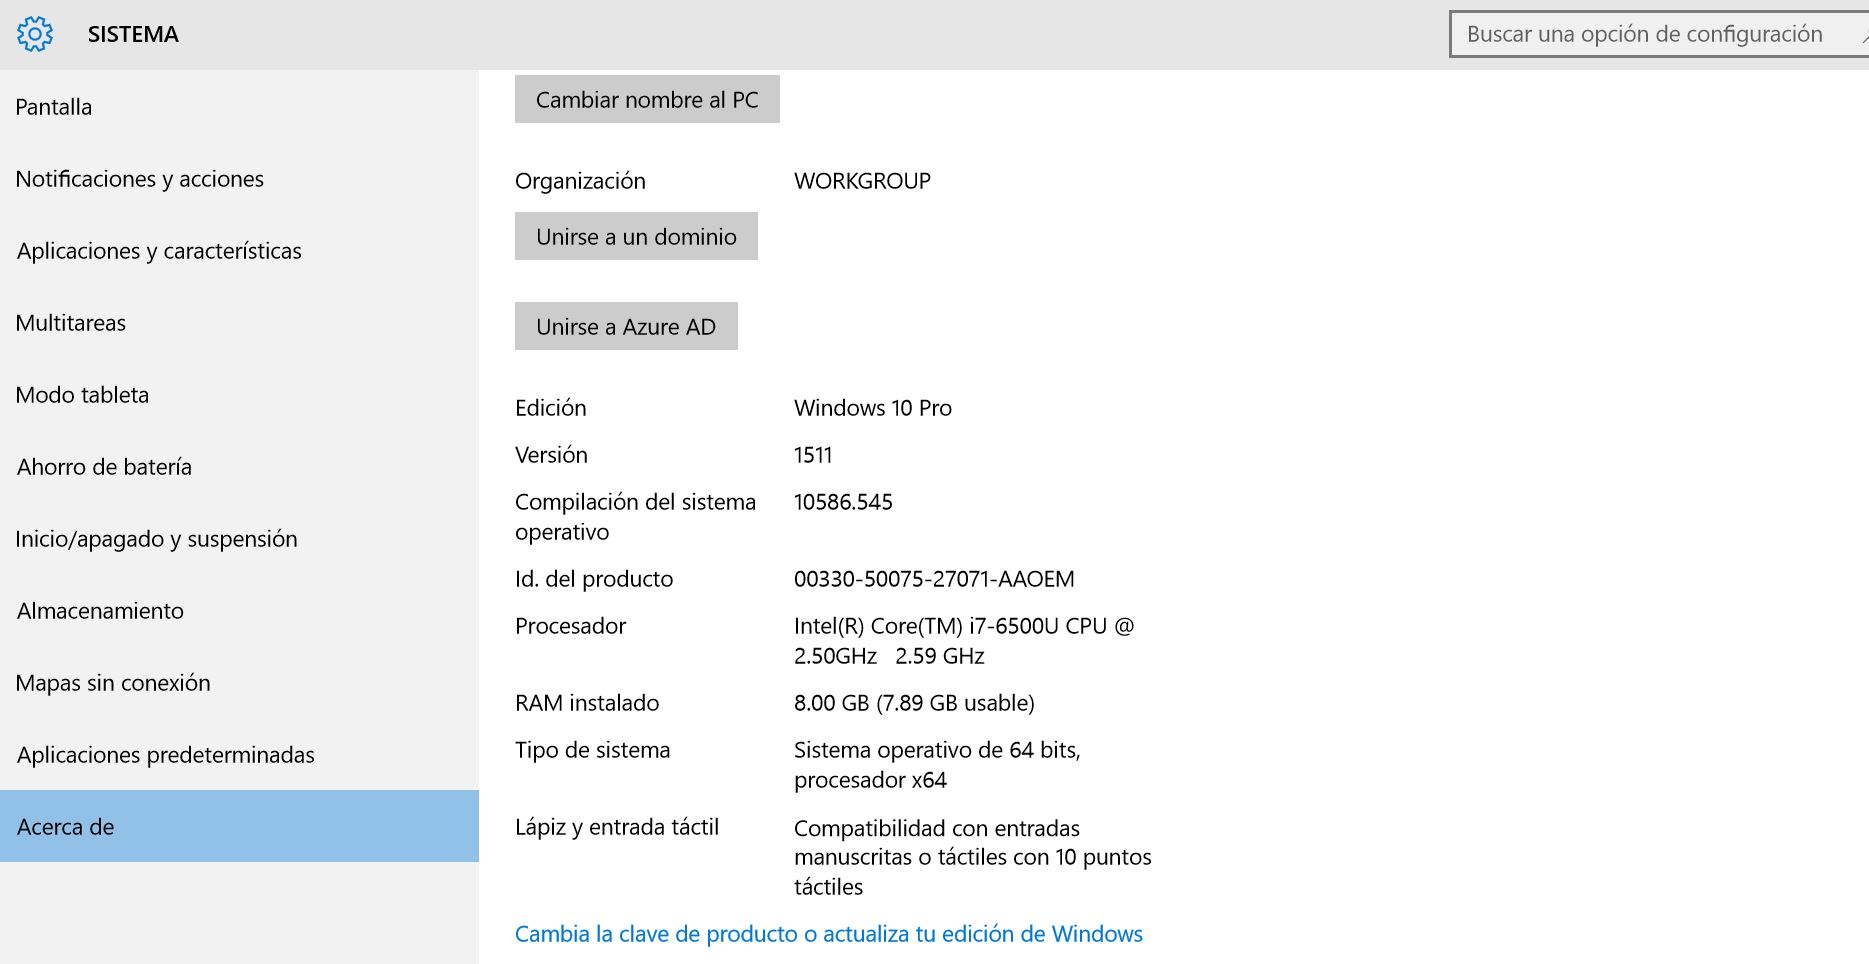Click the Compilación del sistema operativo label
This screenshot has width=1869, height=964.
coord(635,517)
